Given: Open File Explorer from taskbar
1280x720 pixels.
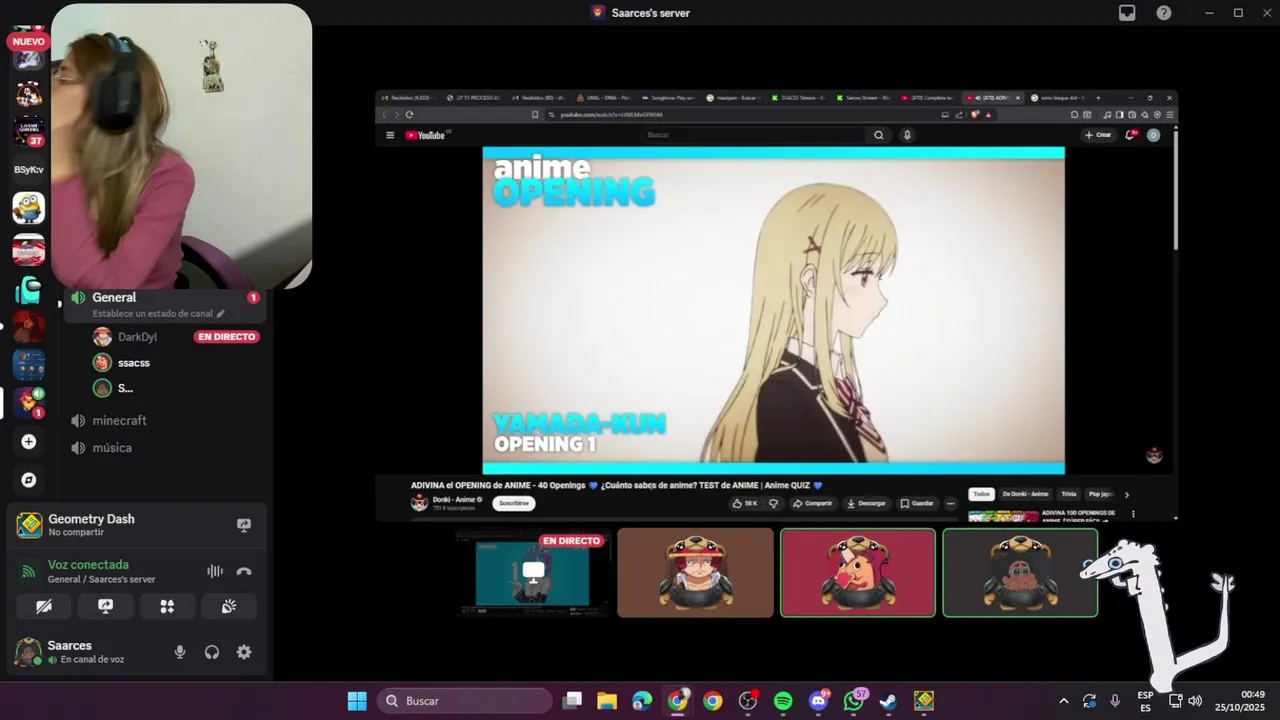Looking at the screenshot, I should click(607, 701).
